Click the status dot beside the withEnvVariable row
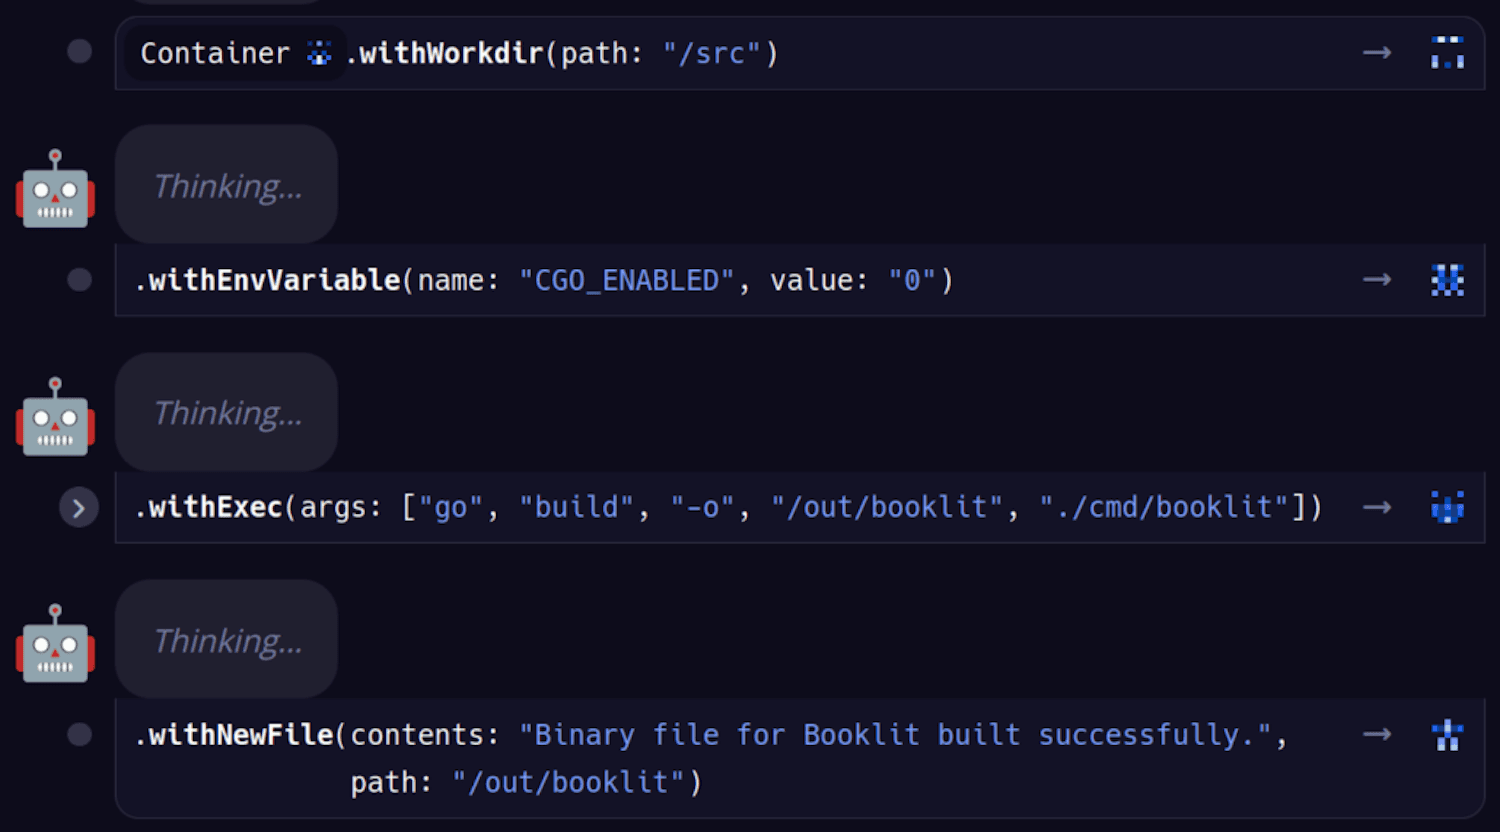 point(79,280)
